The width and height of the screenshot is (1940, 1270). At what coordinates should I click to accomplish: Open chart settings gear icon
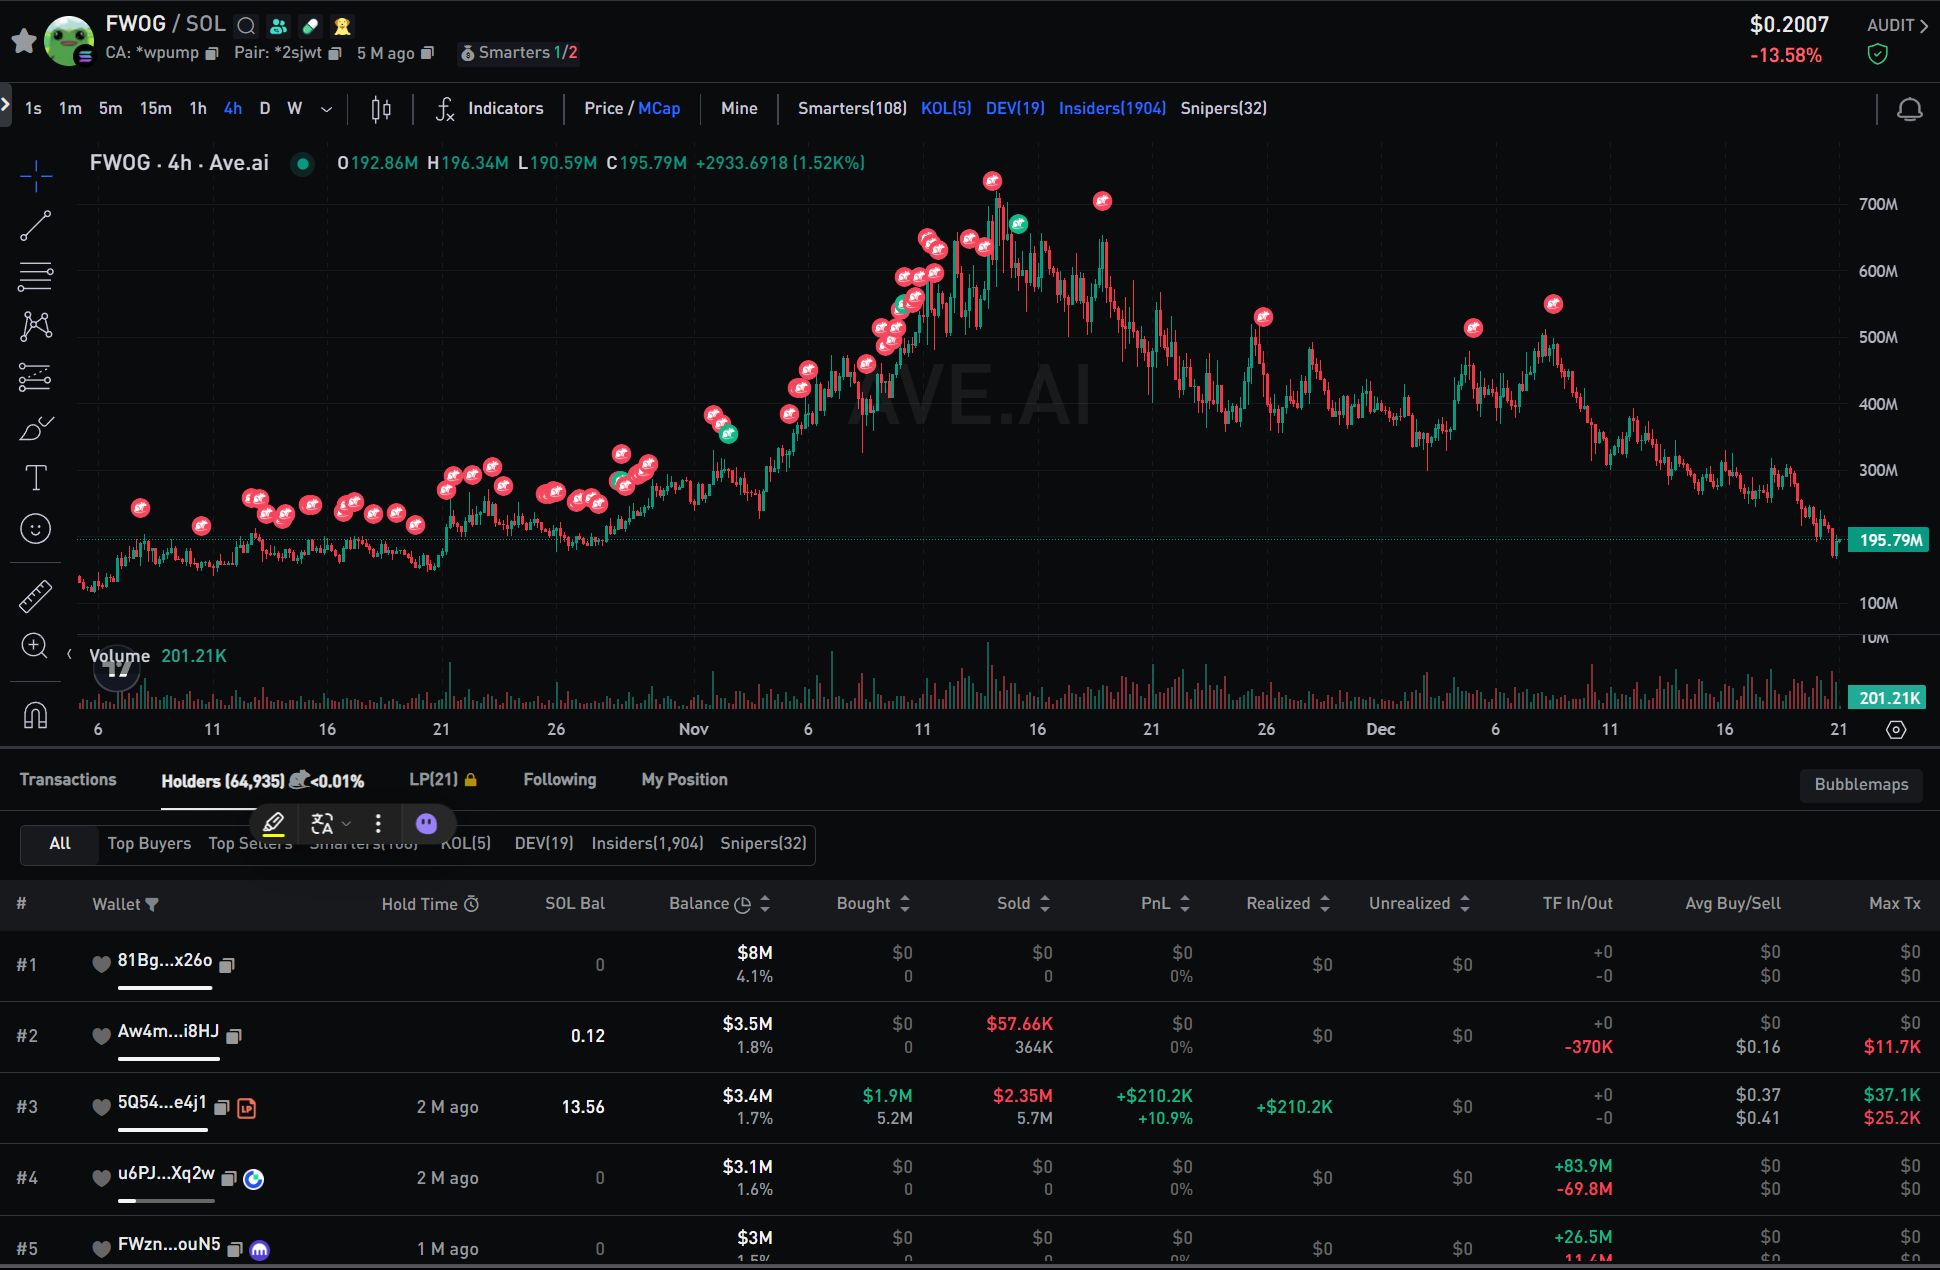[x=1895, y=730]
